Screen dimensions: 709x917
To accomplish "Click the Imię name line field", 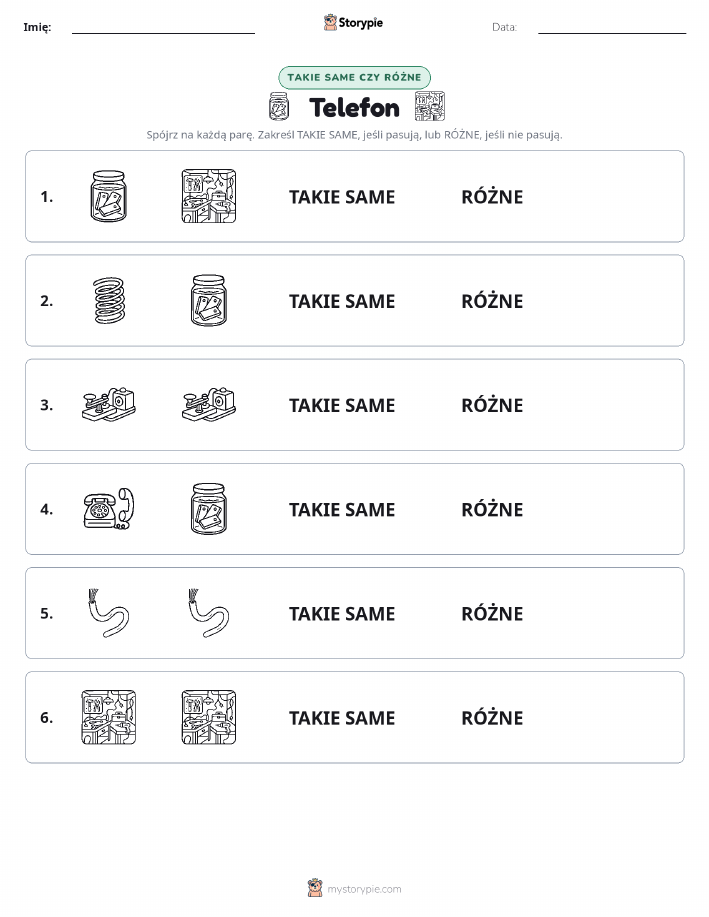I will pyautogui.click(x=163, y=28).
